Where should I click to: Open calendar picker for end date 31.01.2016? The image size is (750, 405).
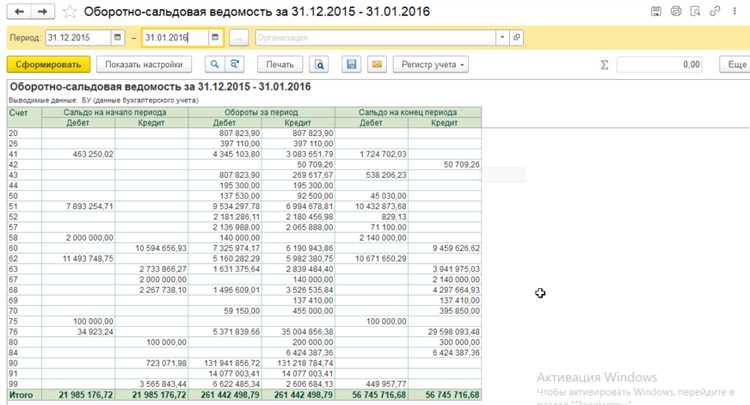215,37
